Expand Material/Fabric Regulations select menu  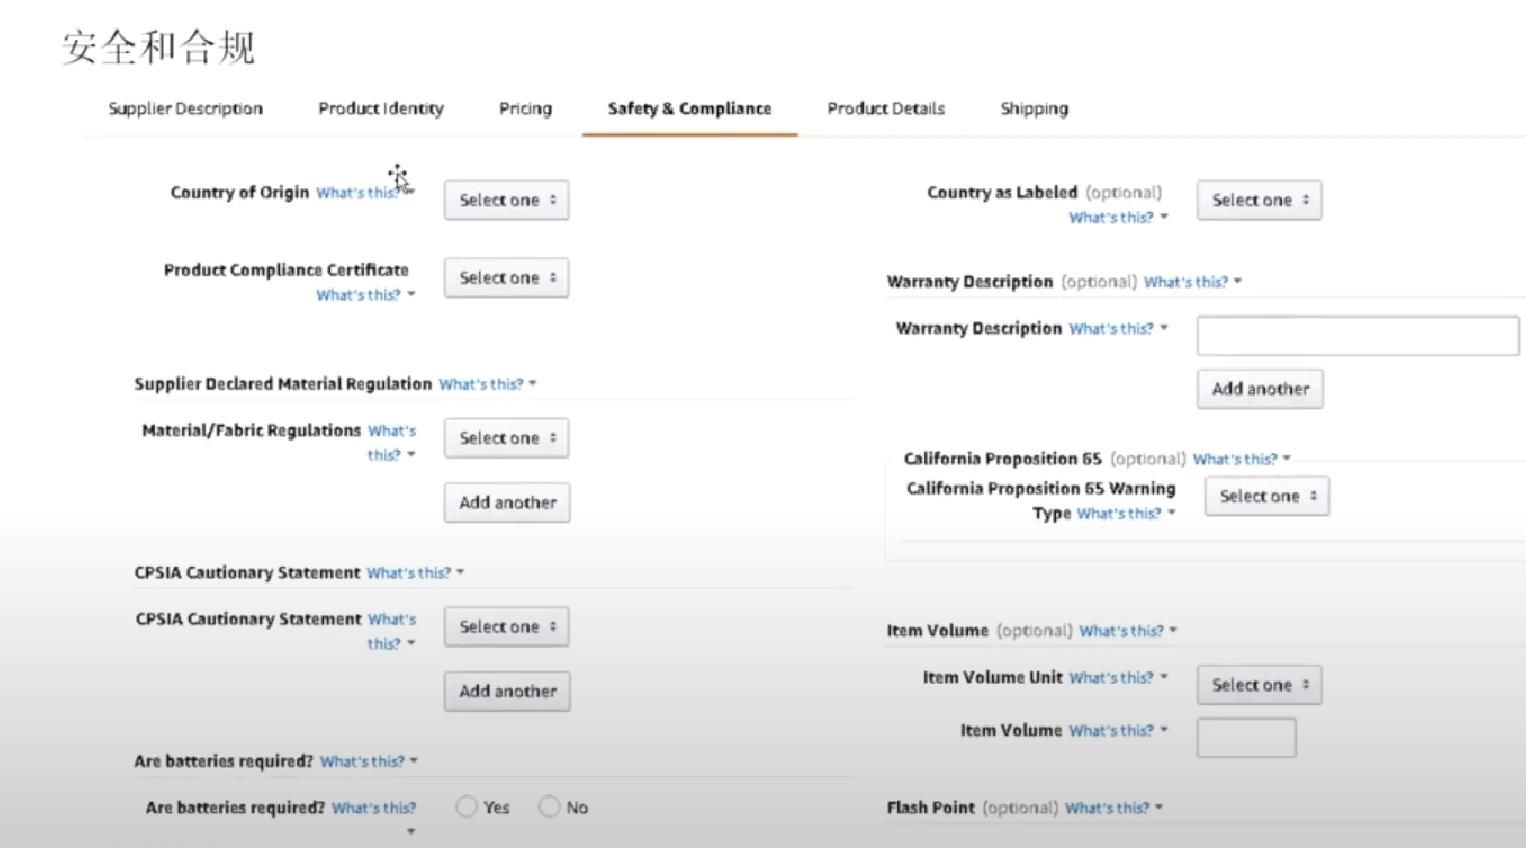[506, 438]
